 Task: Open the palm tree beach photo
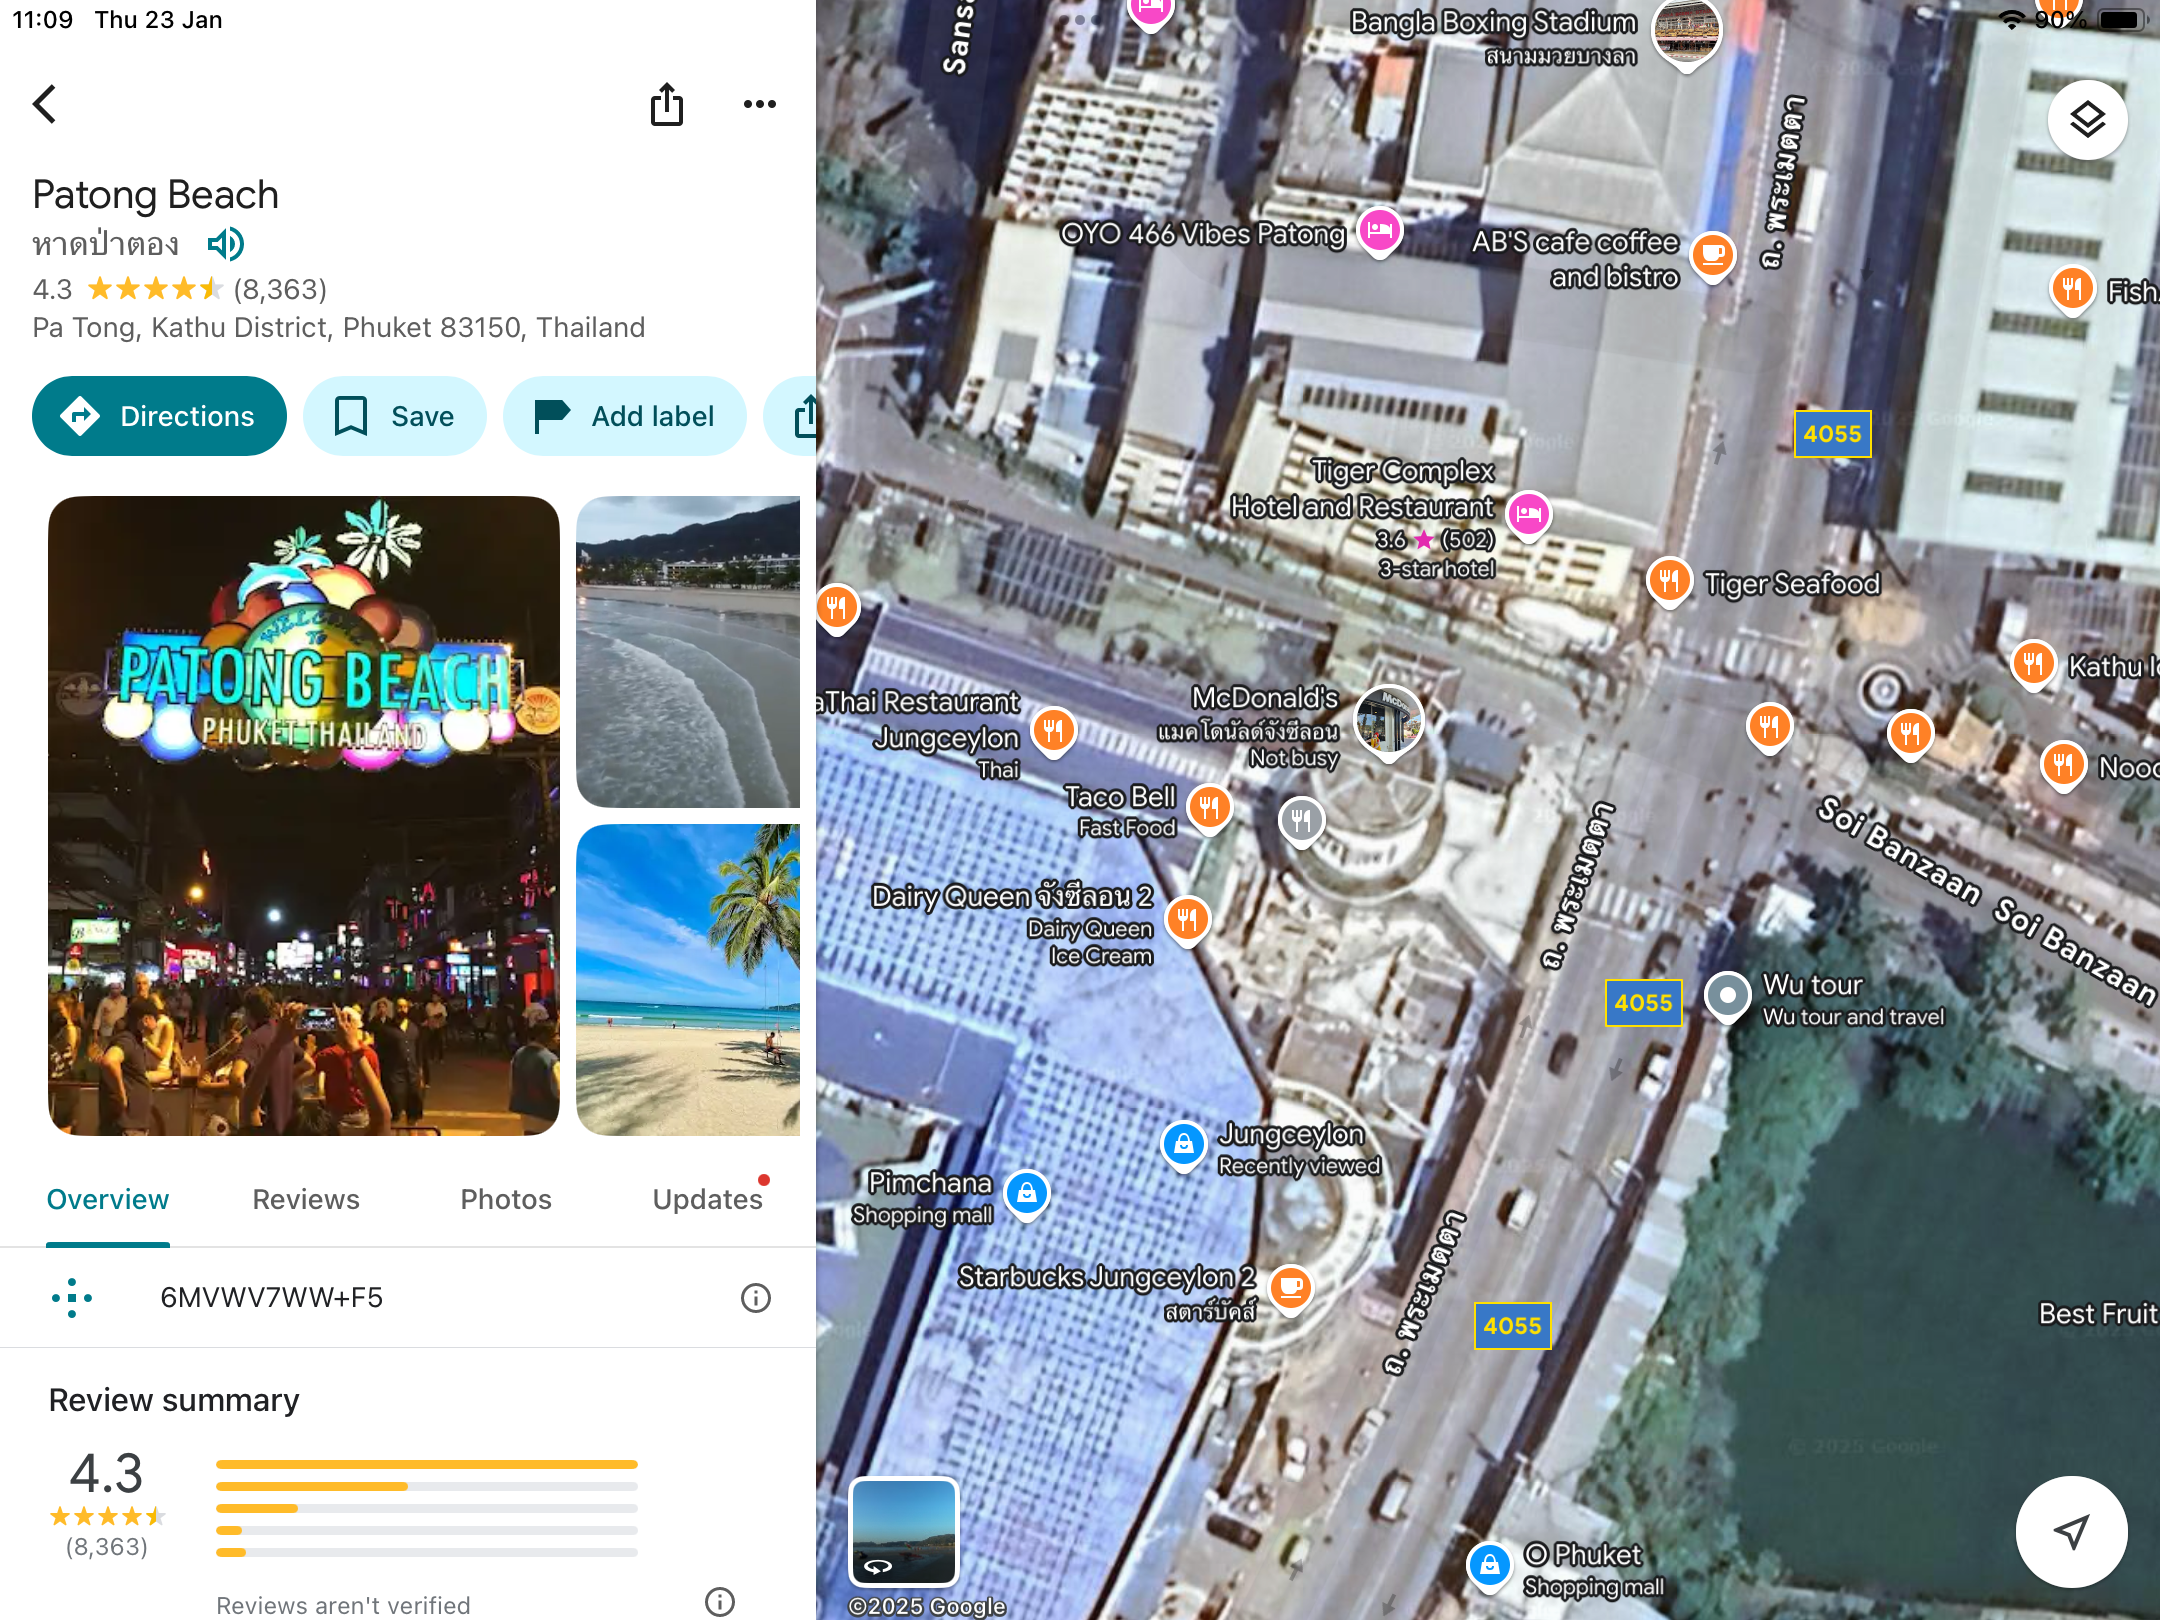688,980
